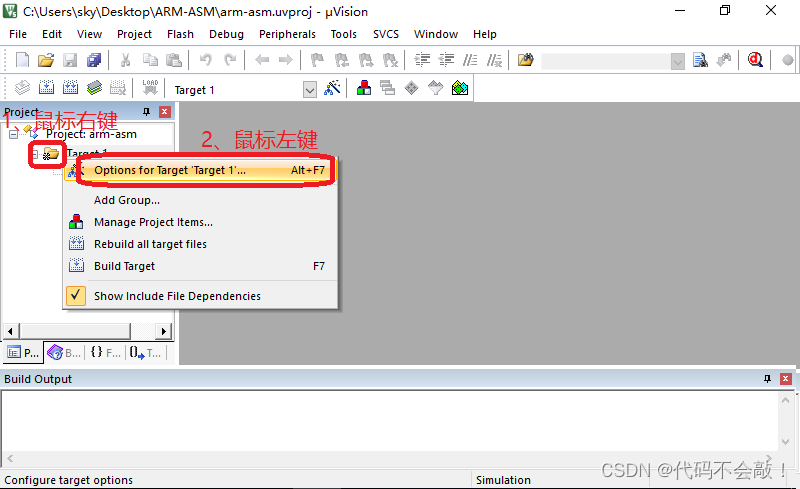Cut selection with scissors icon
Screen dimensions: 800x489
pos(125,60)
